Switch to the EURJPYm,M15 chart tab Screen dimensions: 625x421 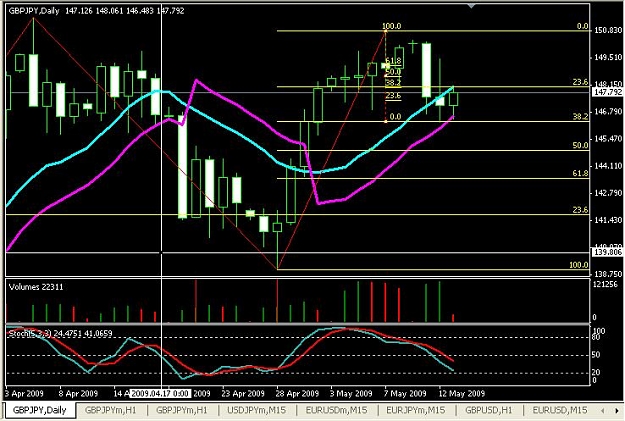click(x=415, y=410)
